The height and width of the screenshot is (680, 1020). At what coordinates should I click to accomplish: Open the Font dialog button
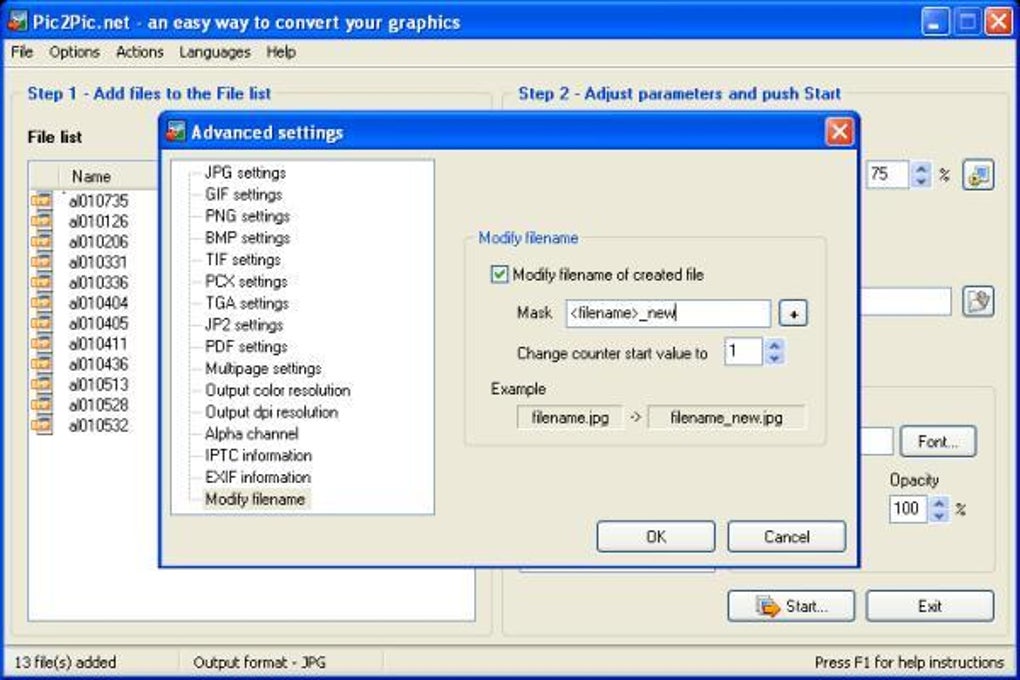tap(938, 442)
